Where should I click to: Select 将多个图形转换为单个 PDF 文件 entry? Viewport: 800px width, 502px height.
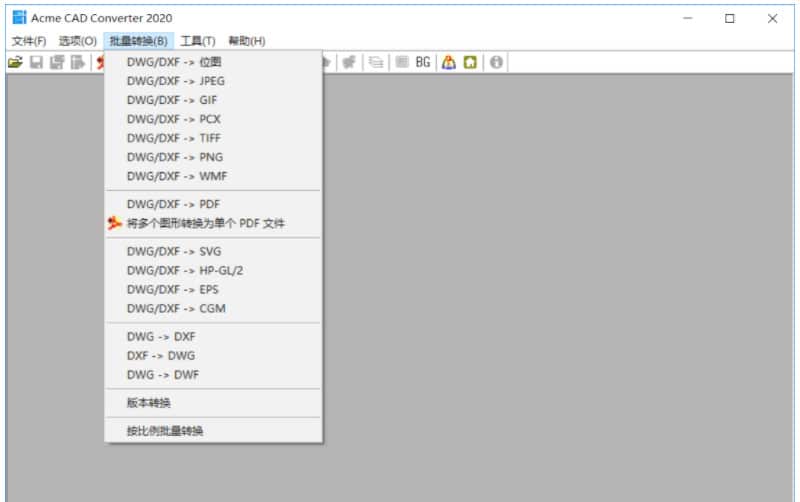[213, 223]
